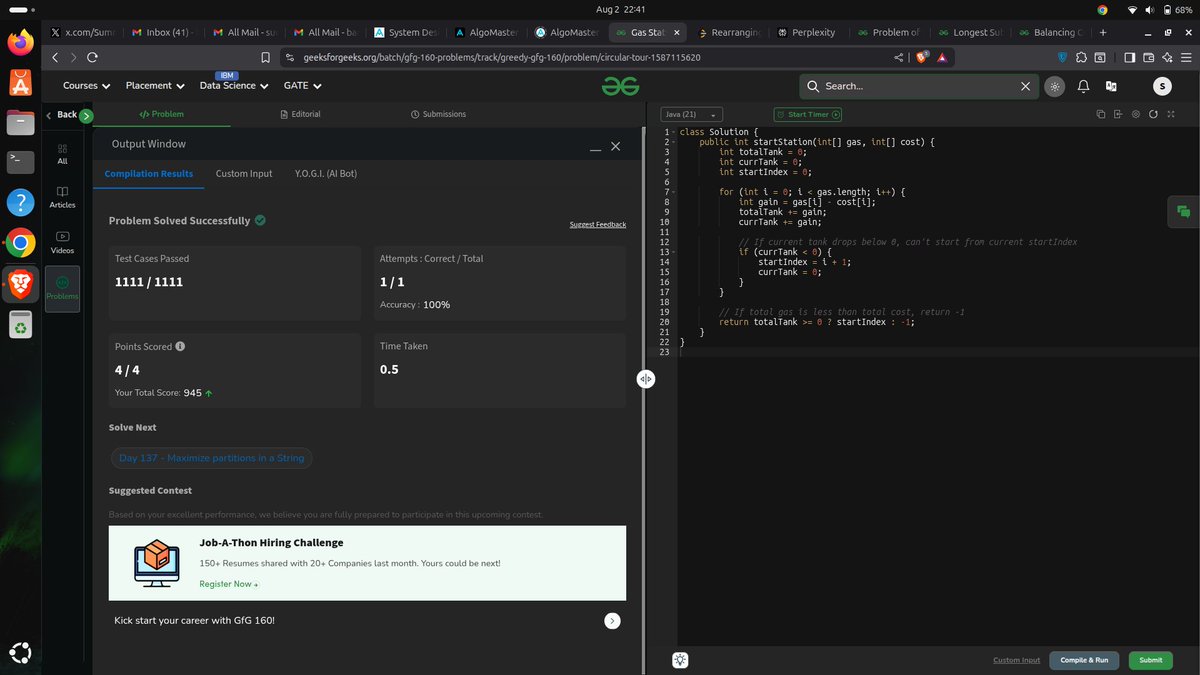
Task: Open Articles in the sidebar
Action: click(x=62, y=197)
